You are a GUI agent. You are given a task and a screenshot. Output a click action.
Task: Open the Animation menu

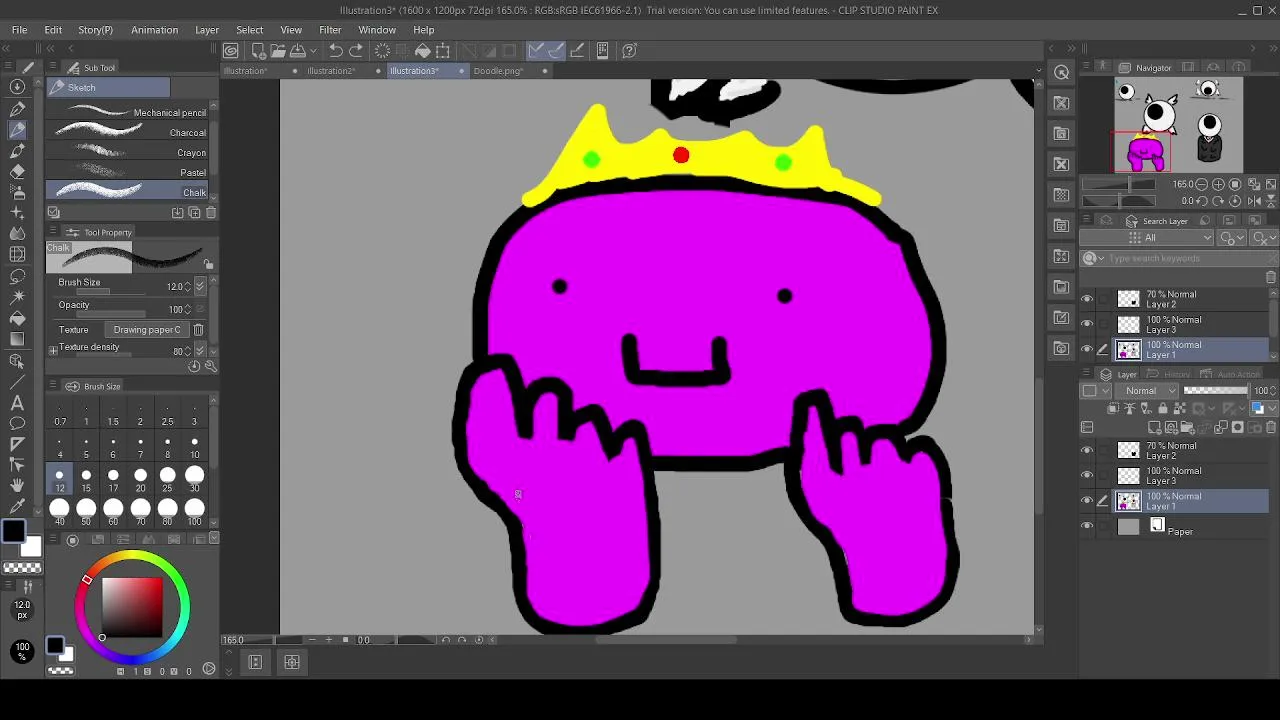point(154,30)
